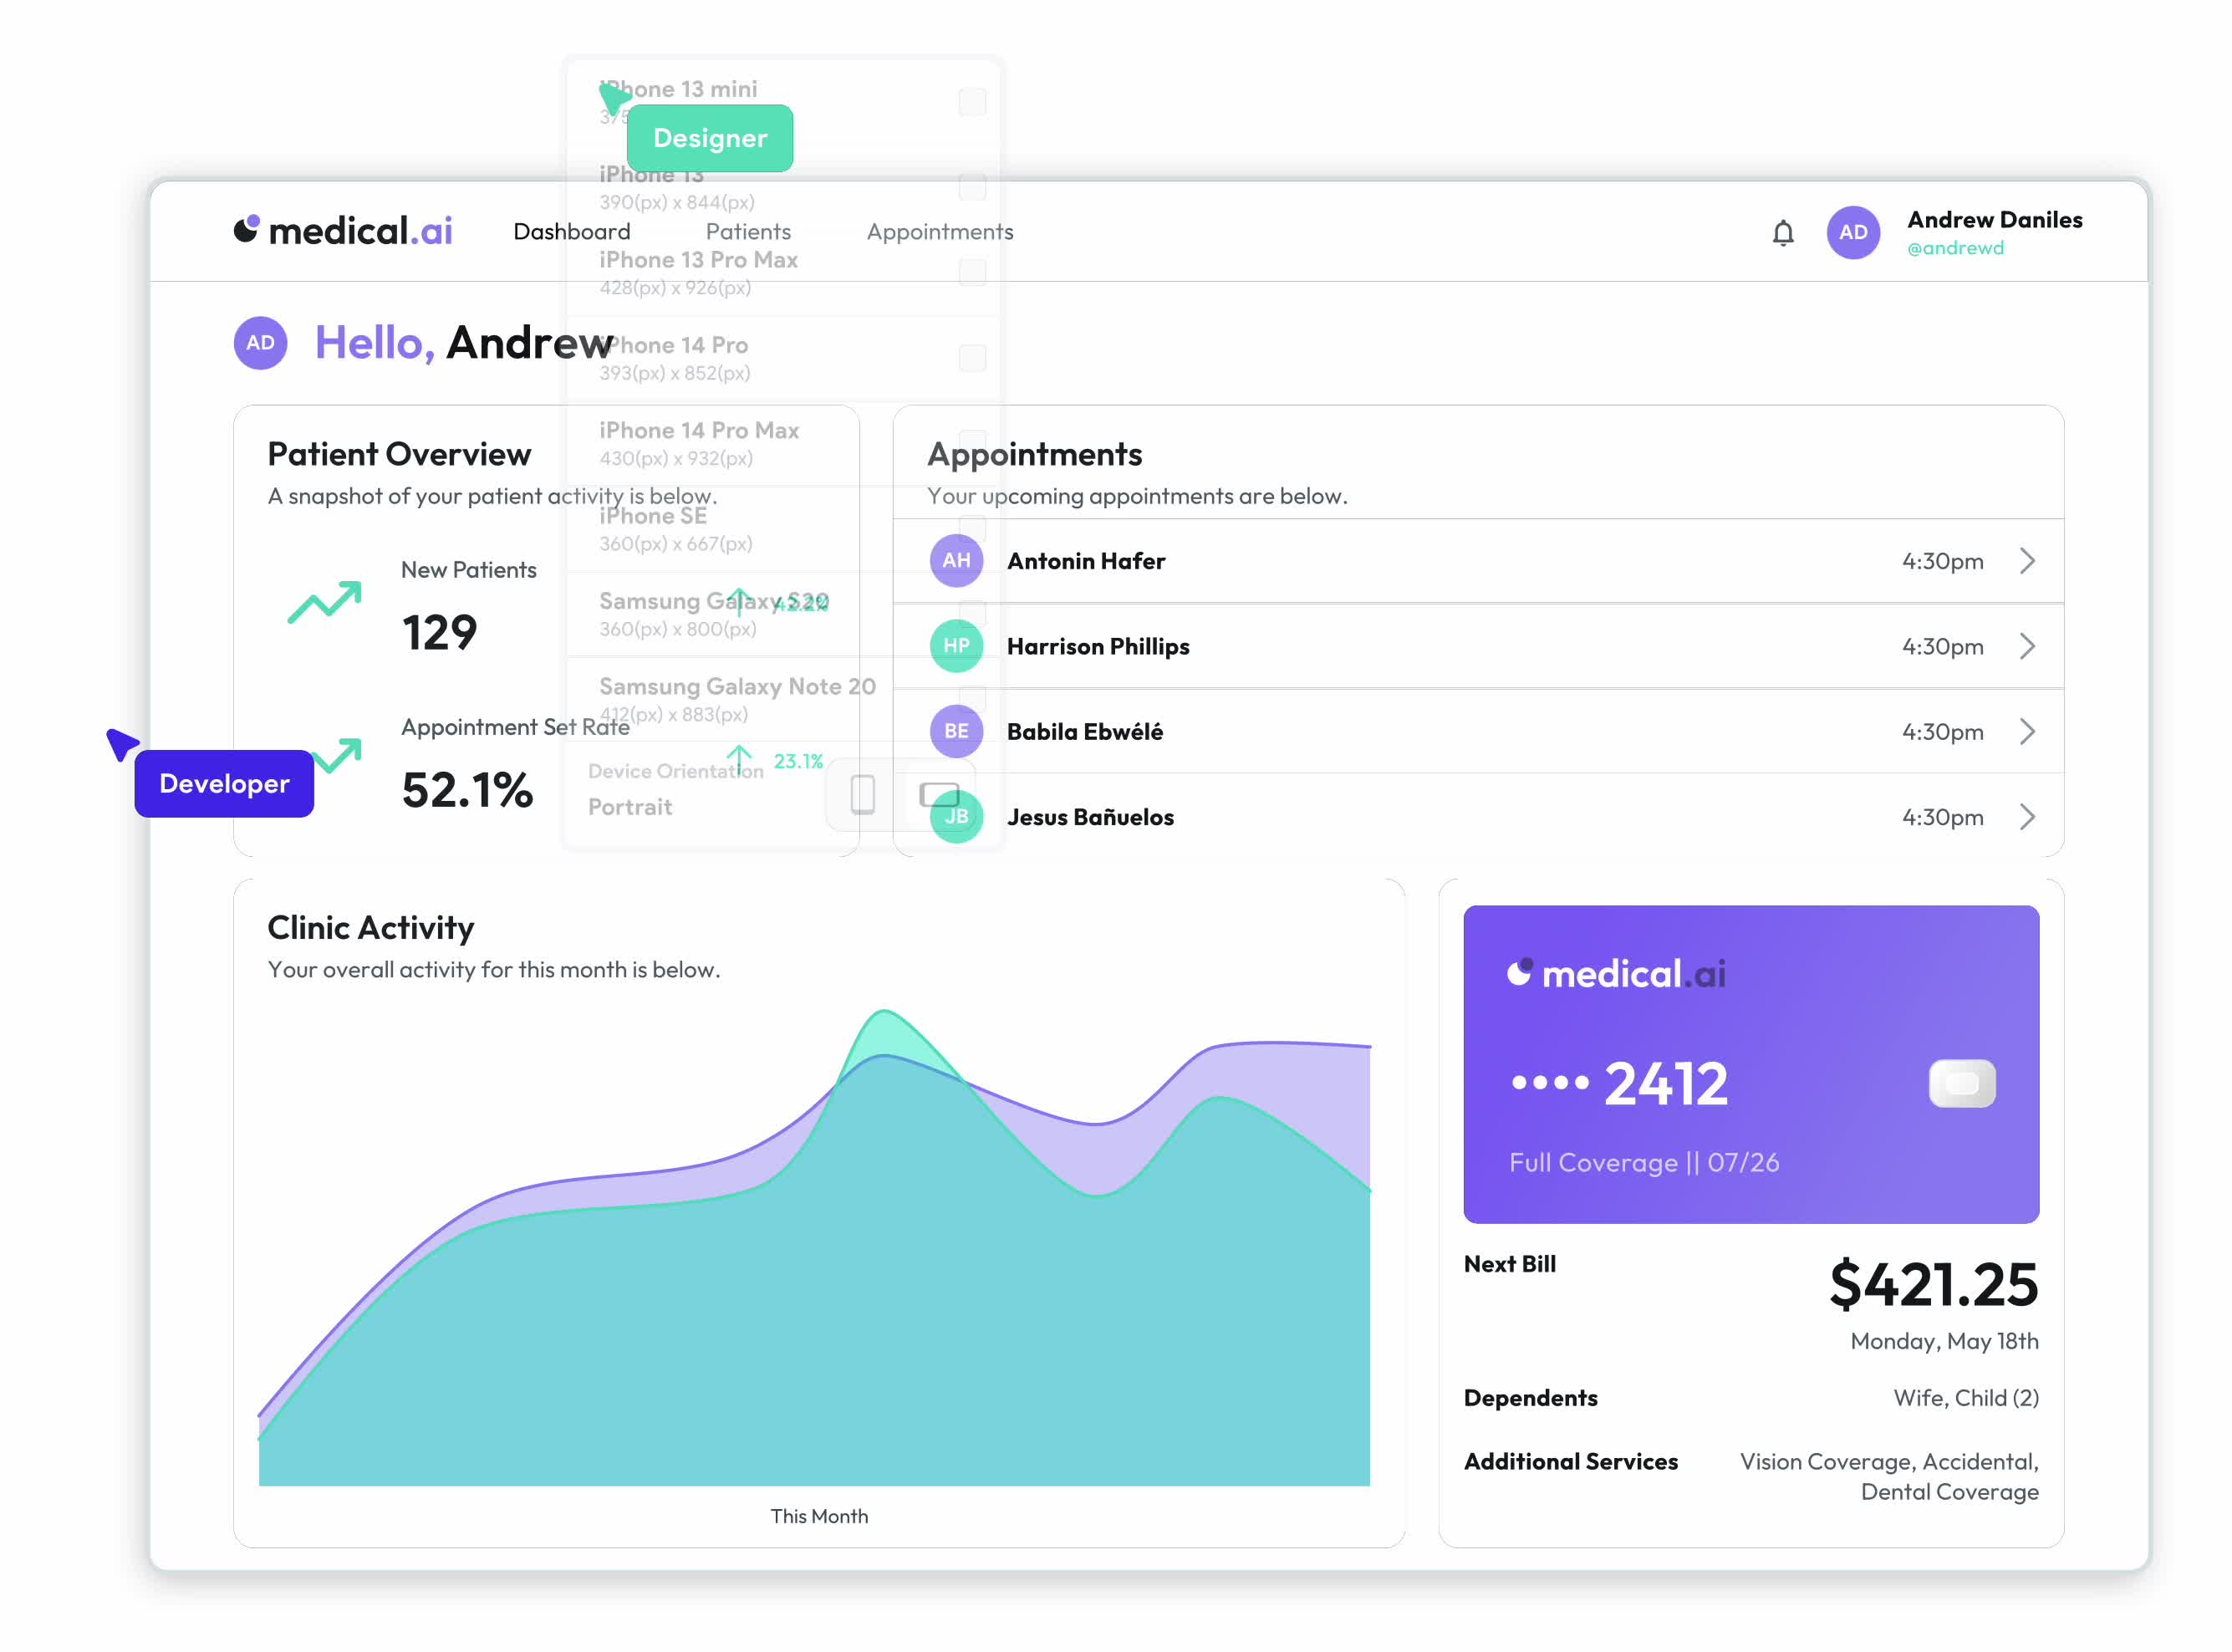Select the portrait device orientation icon
The width and height of the screenshot is (2232, 1652).
pos(862,795)
